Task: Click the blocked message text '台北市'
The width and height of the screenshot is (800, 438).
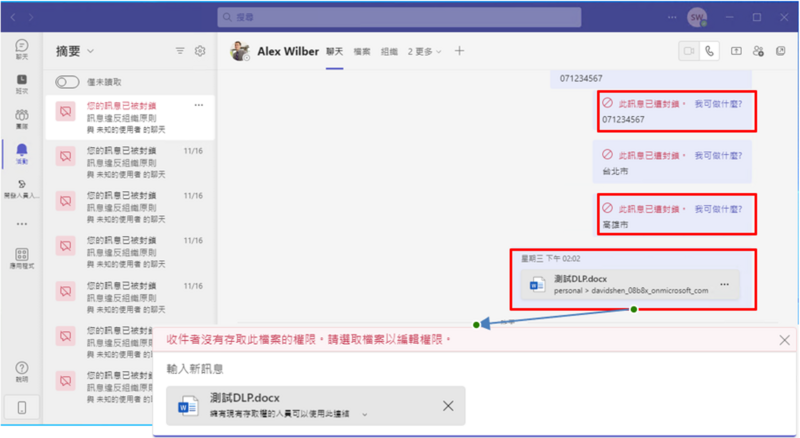Action: (x=615, y=171)
